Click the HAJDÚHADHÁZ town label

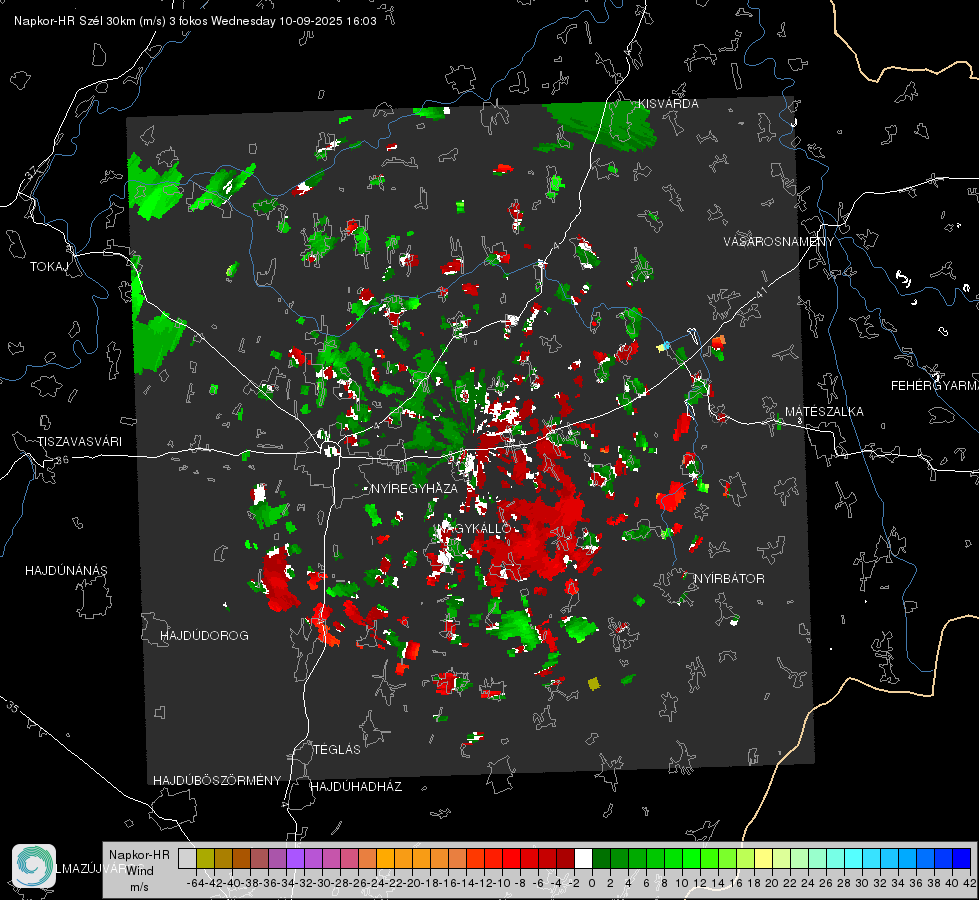[x=356, y=786]
